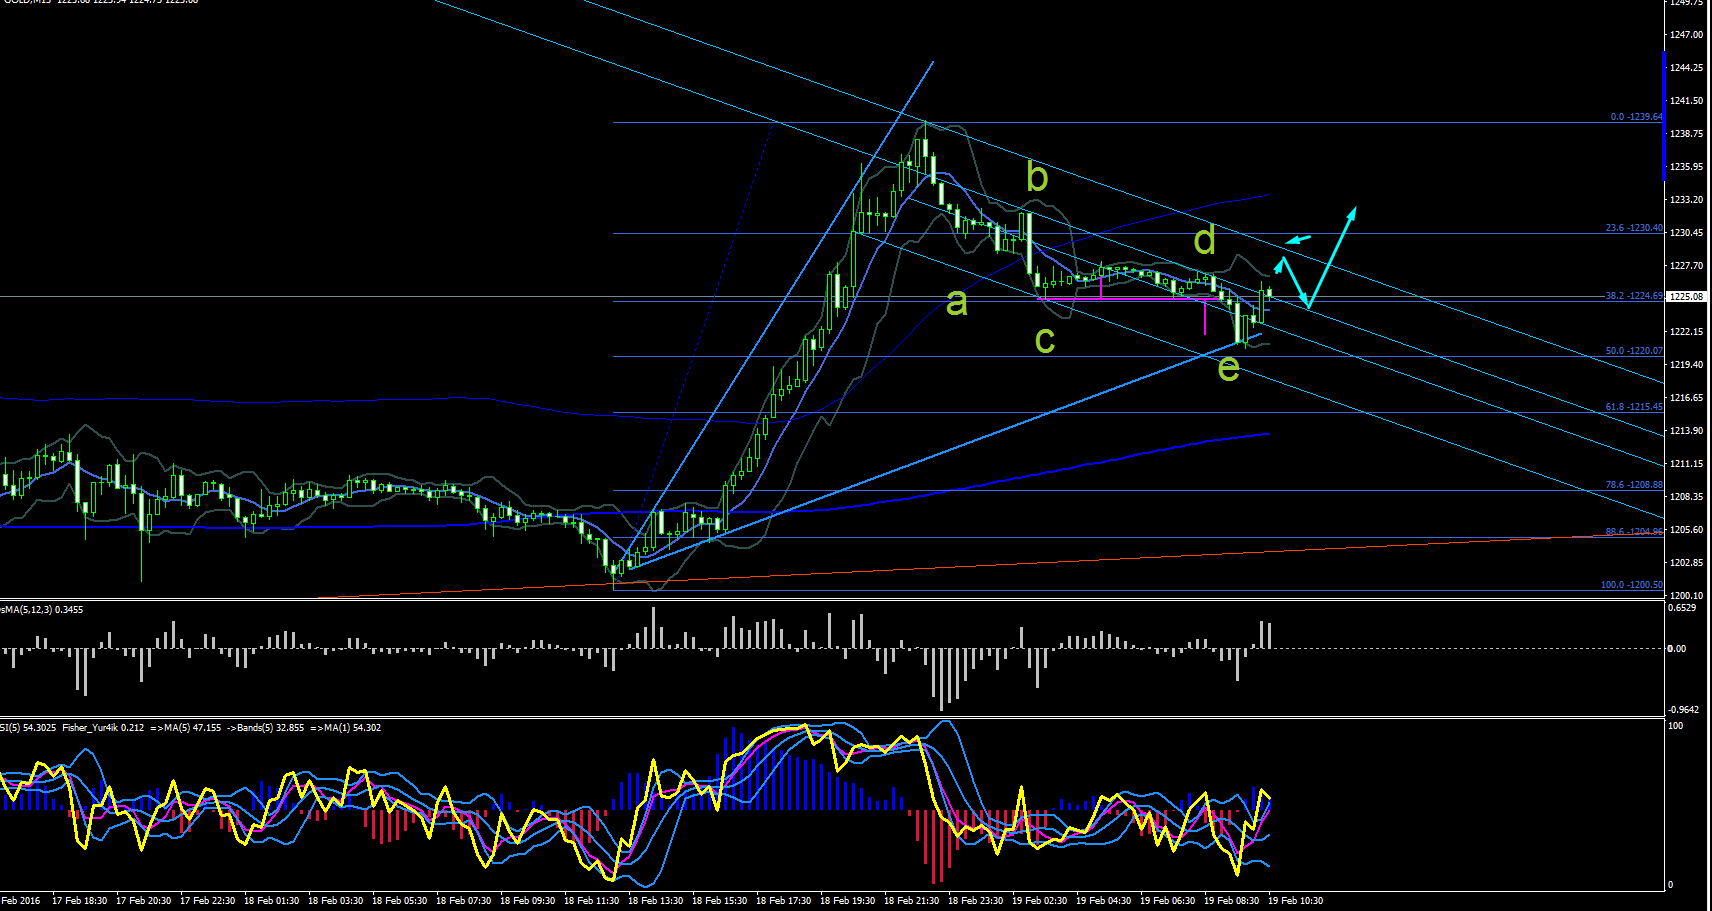Select the green wave label 'd'

(x=1205, y=240)
